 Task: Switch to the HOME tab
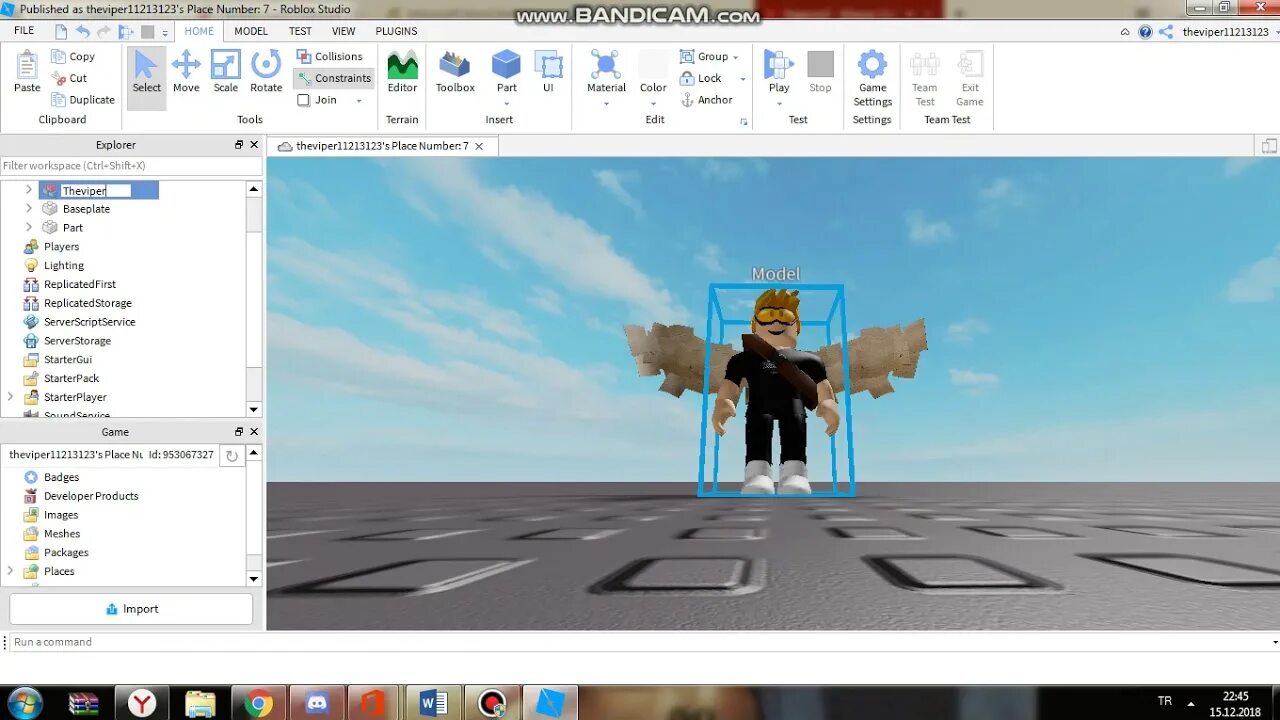point(199,31)
